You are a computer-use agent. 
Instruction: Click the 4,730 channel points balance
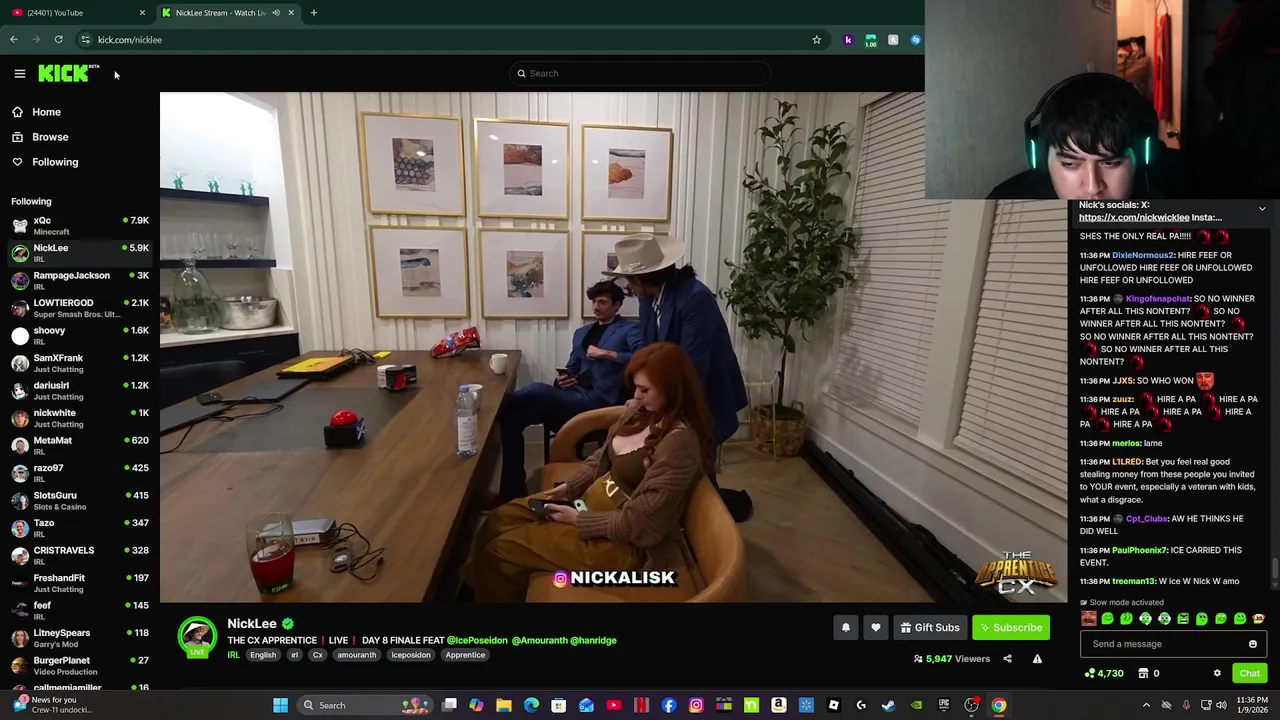1104,673
